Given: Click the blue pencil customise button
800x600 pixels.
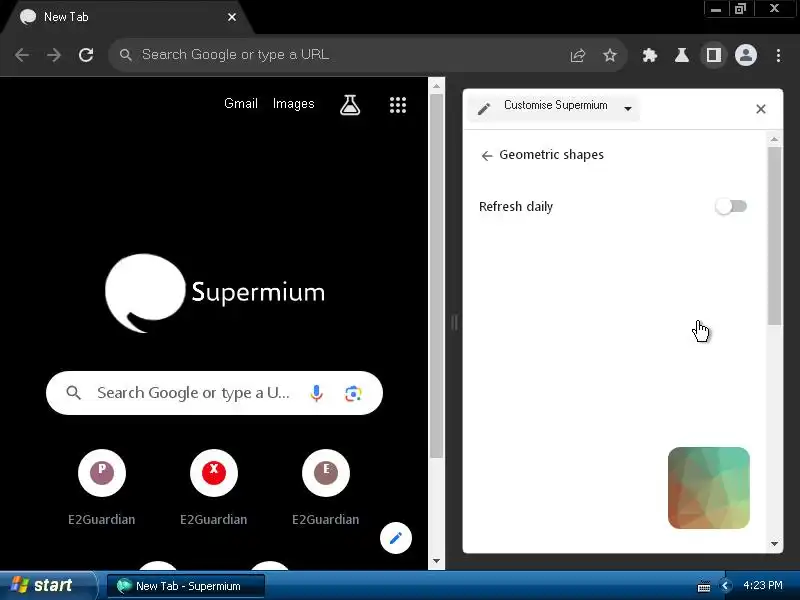Looking at the screenshot, I should 396,538.
